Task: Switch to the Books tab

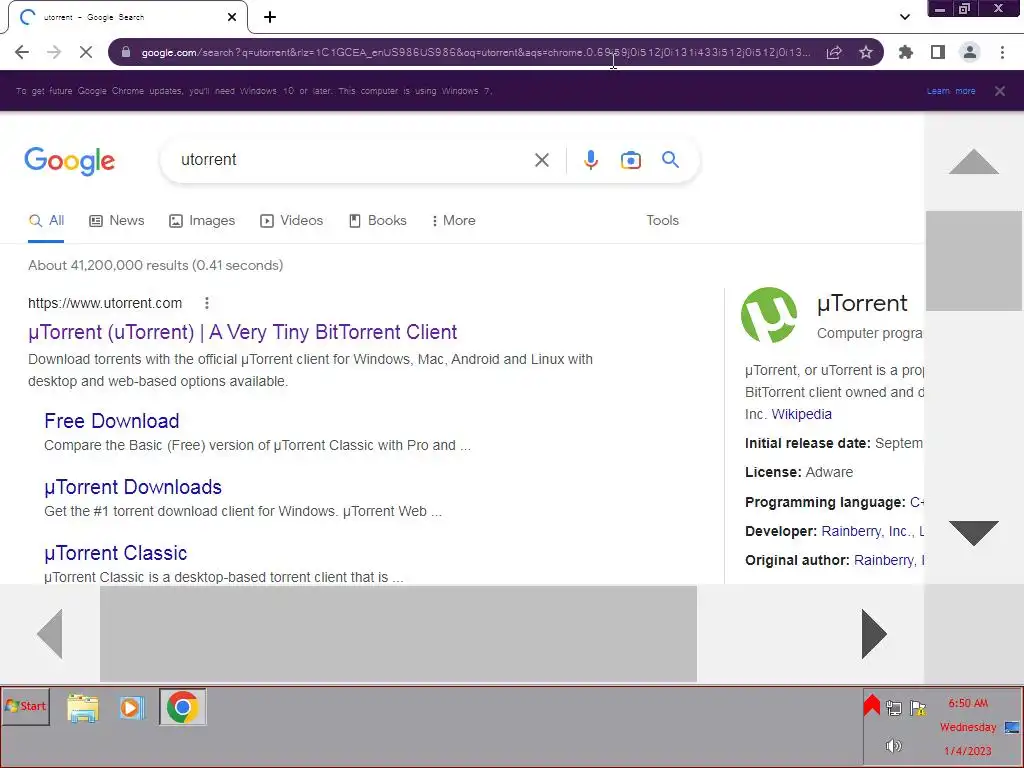Action: coord(377,221)
